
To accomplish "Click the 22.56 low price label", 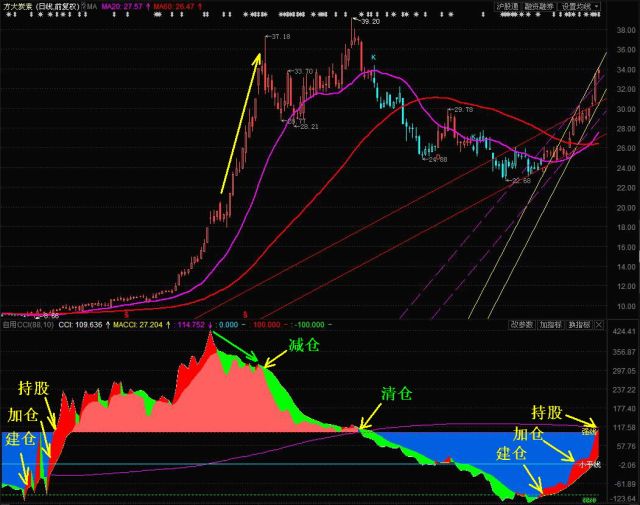I will coord(520,181).
